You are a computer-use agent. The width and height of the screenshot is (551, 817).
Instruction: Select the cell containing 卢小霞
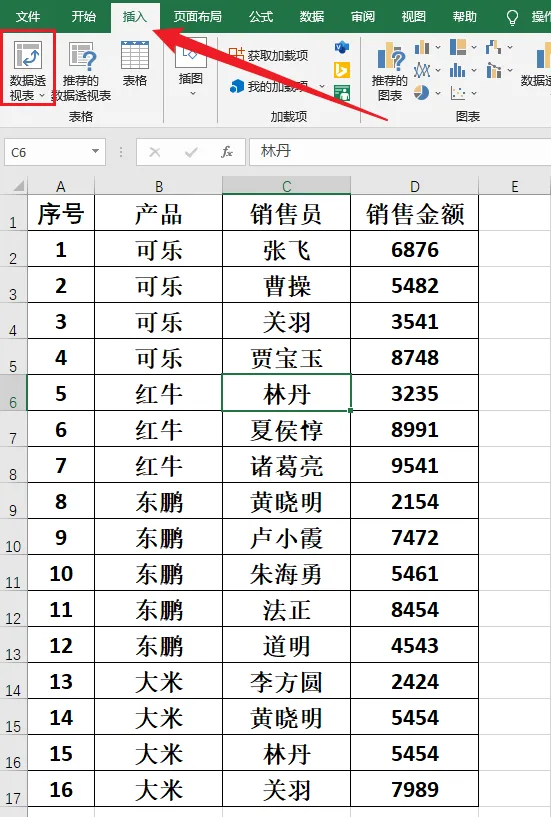[286, 537]
